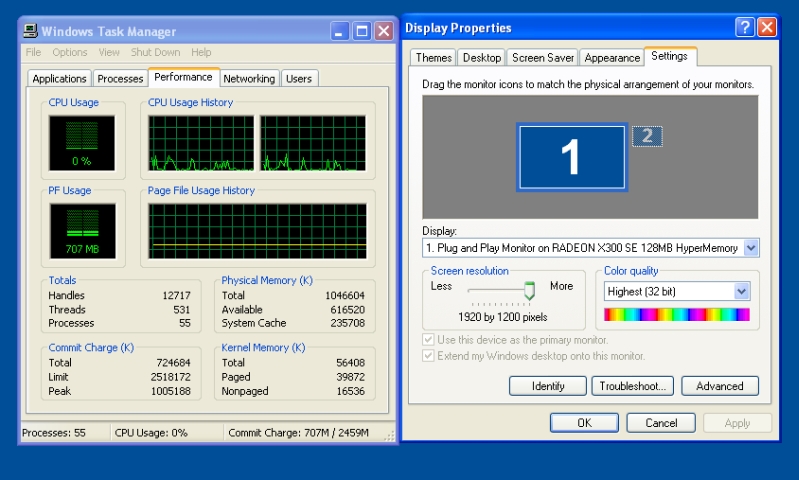Click the Commit Charge Peak value 1005188
Viewport: 799px width, 480px height.
171,391
